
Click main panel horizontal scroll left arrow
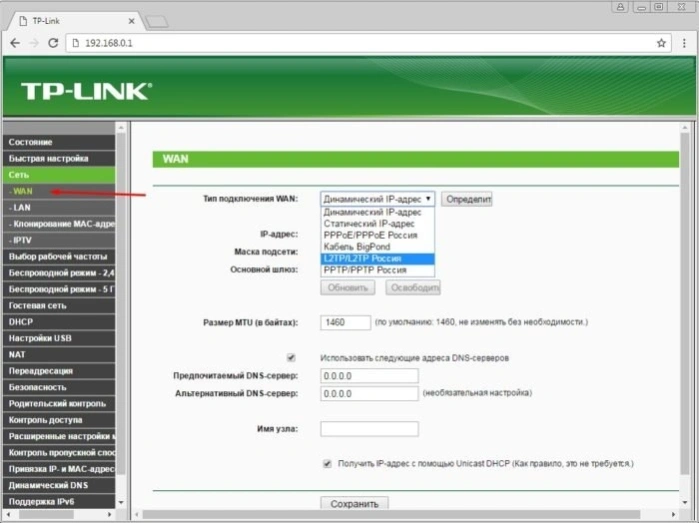click(x=137, y=515)
